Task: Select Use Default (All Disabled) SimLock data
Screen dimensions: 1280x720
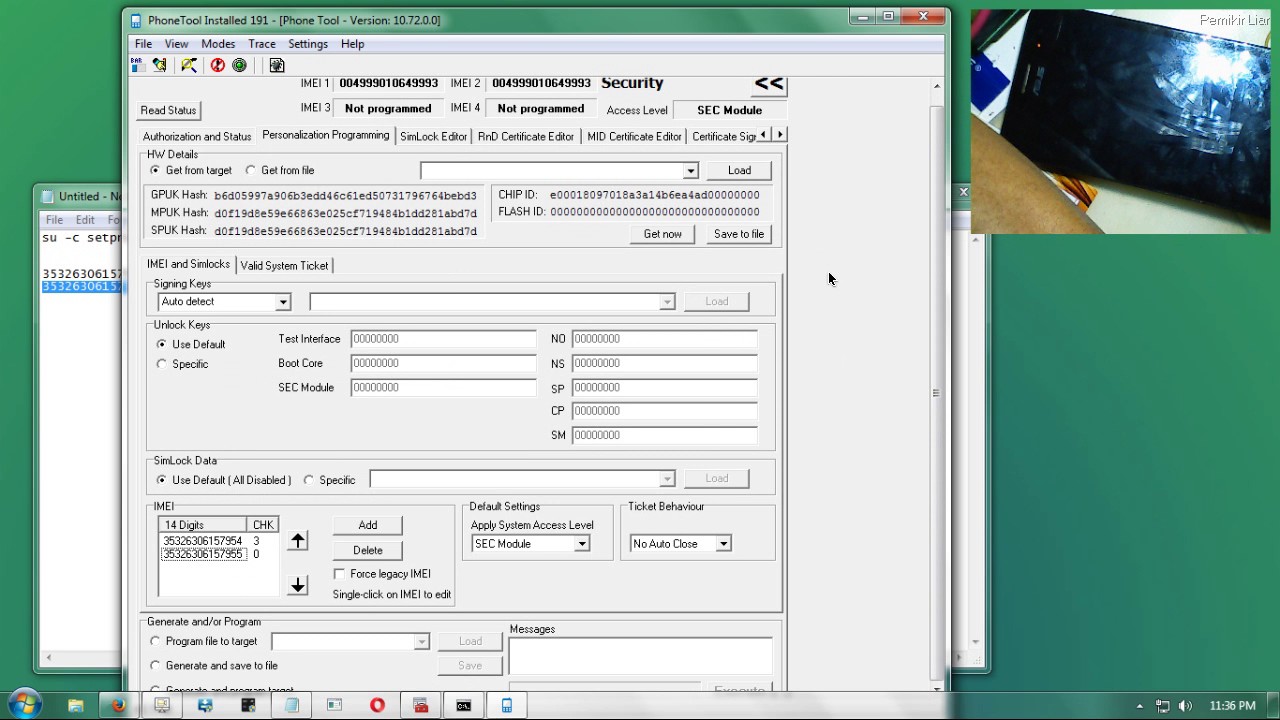Action: 223,480
